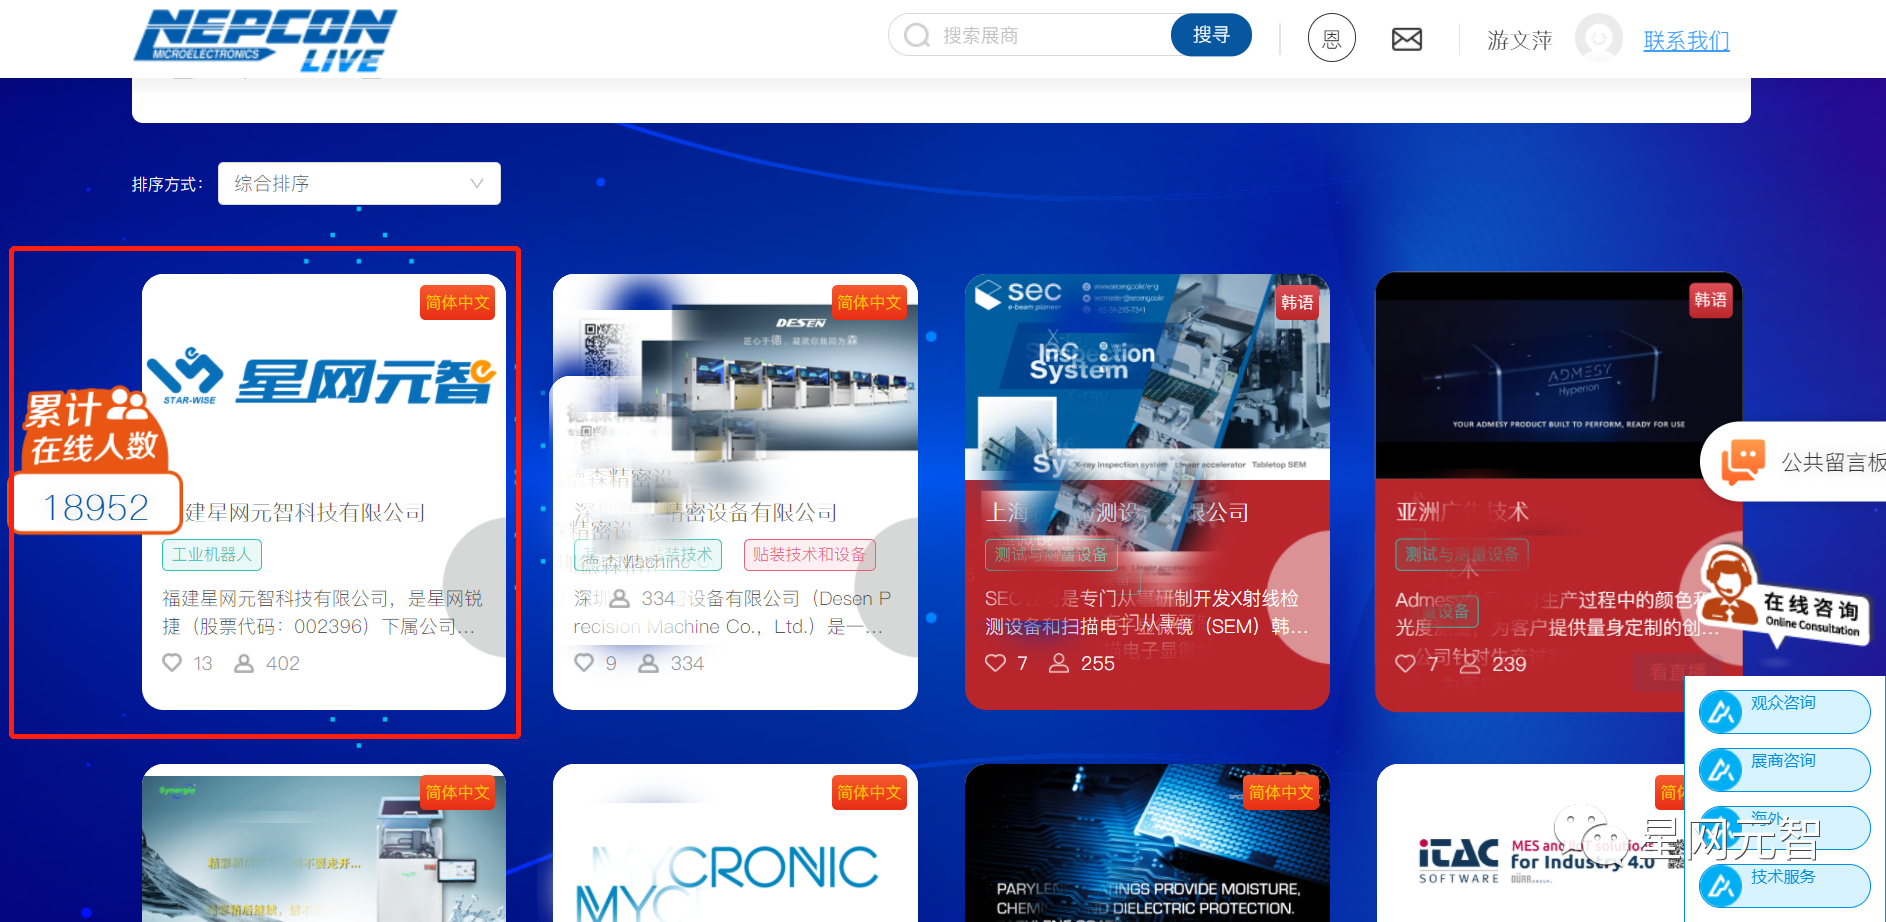Click the visitor icon showing 334 under DESEN card
1886x922 pixels.
click(x=648, y=663)
